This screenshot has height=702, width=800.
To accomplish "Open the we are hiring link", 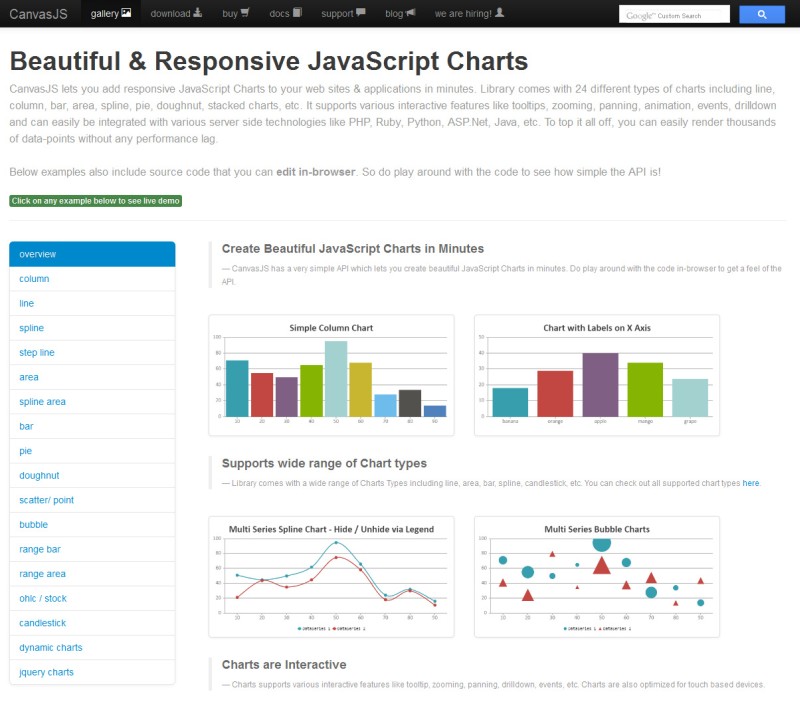I will 469,13.
